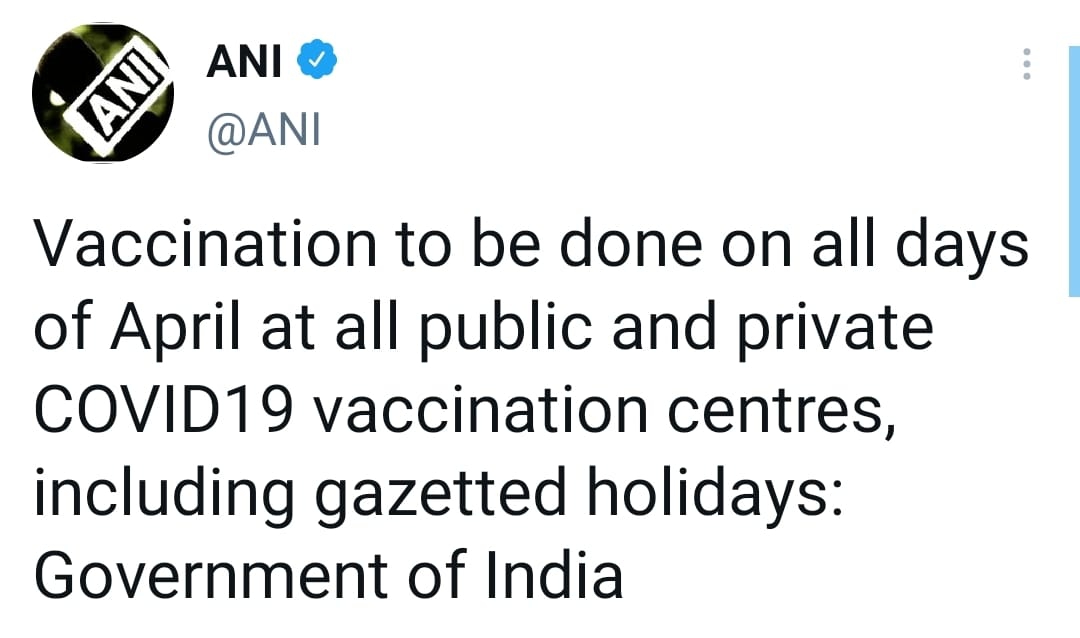
Task: Click the blue vertical bar at right edge
Action: 1074,171
